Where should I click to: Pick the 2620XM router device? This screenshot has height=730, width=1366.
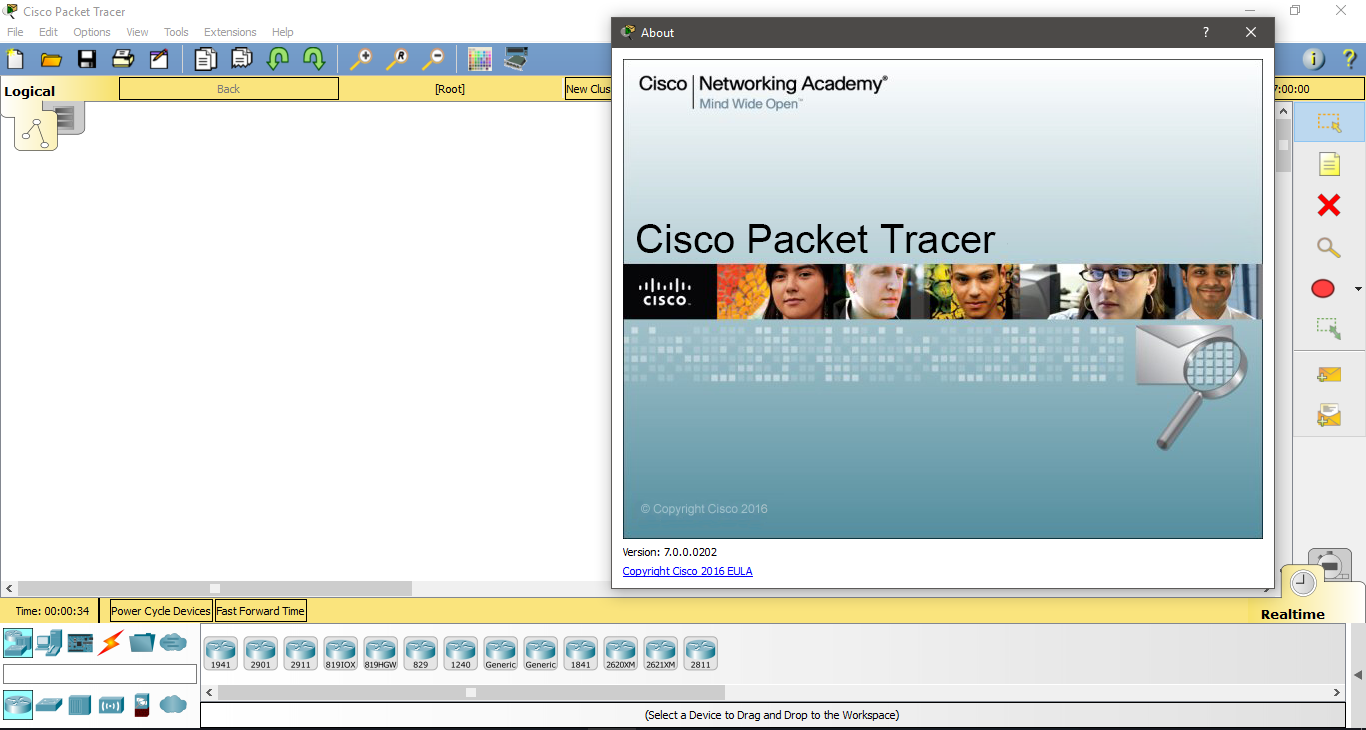[621, 653]
